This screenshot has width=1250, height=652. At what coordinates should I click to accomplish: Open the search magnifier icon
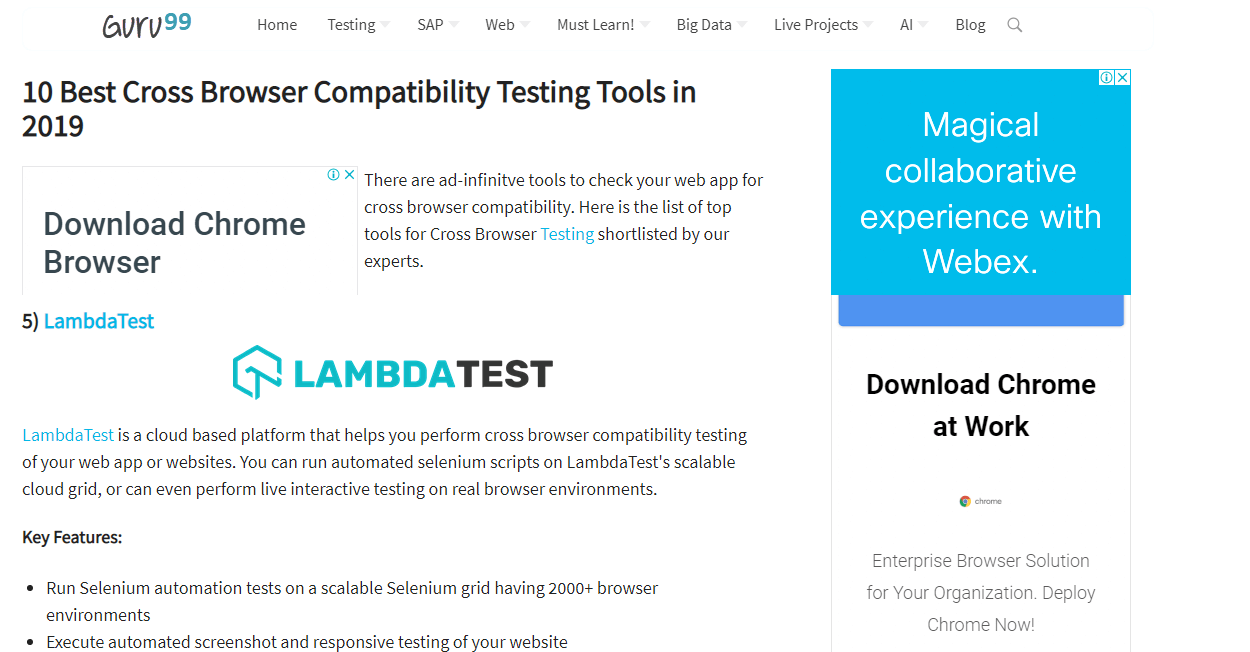pyautogui.click(x=1014, y=25)
